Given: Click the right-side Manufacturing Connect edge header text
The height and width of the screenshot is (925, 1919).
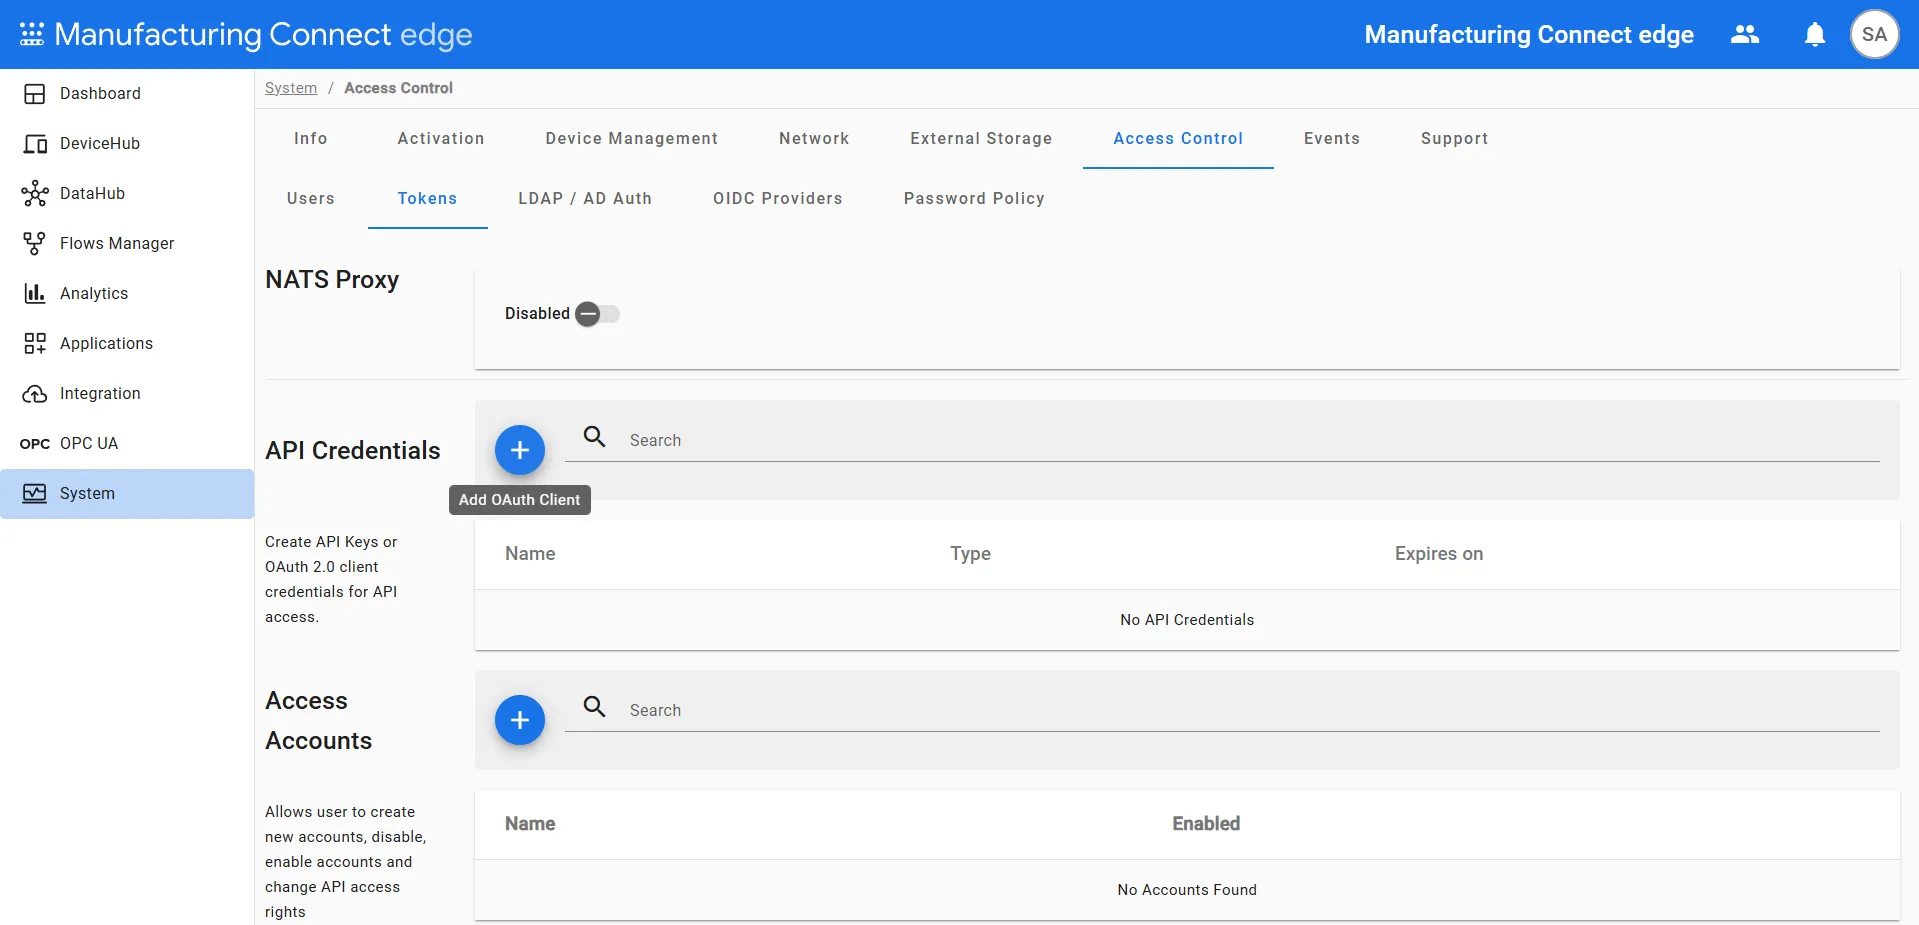Looking at the screenshot, I should coord(1529,35).
